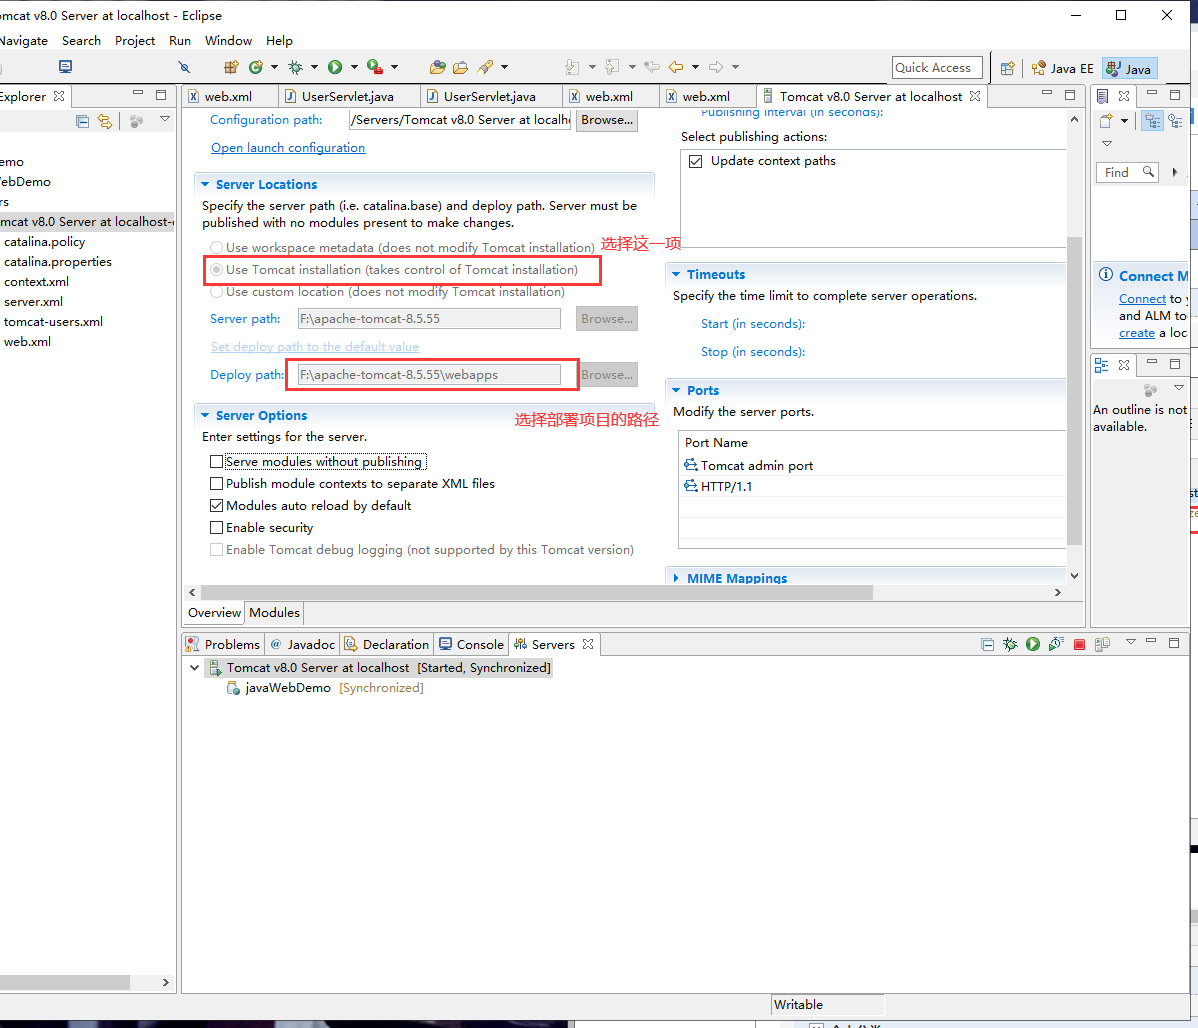
Task: Uncheck Modules auto reload by default
Action: [216, 506]
